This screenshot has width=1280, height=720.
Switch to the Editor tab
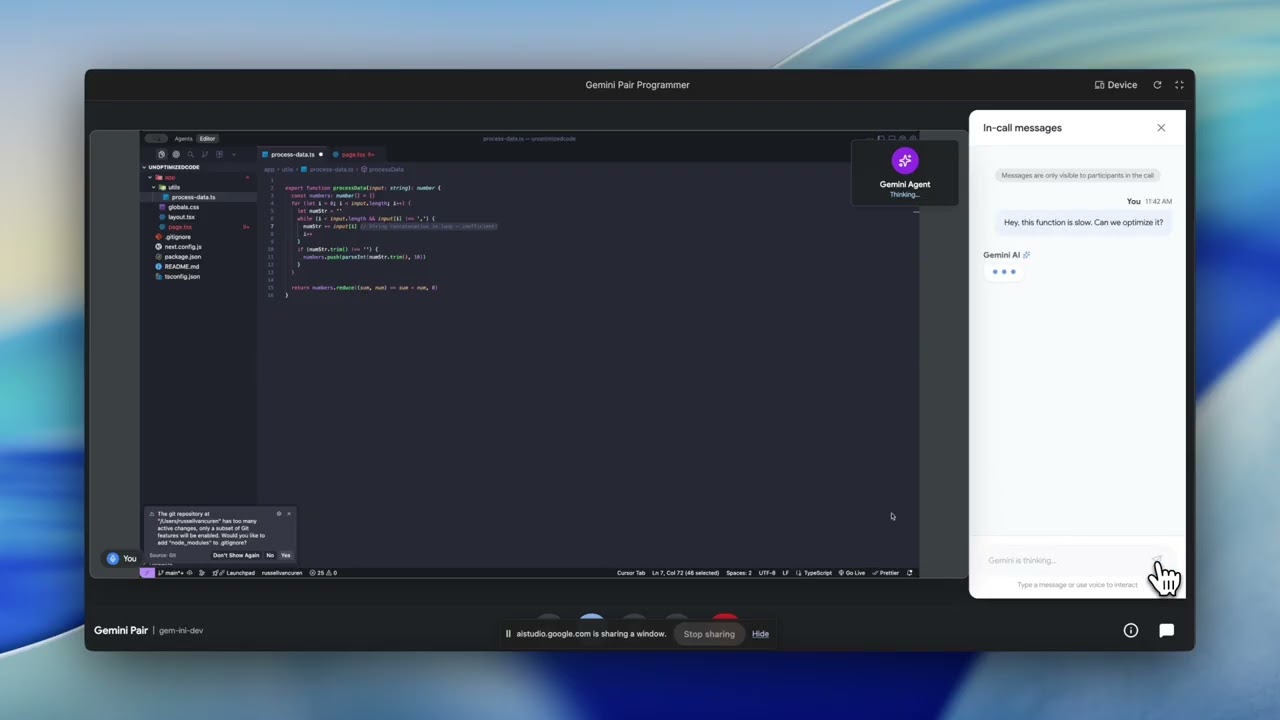pyautogui.click(x=207, y=139)
